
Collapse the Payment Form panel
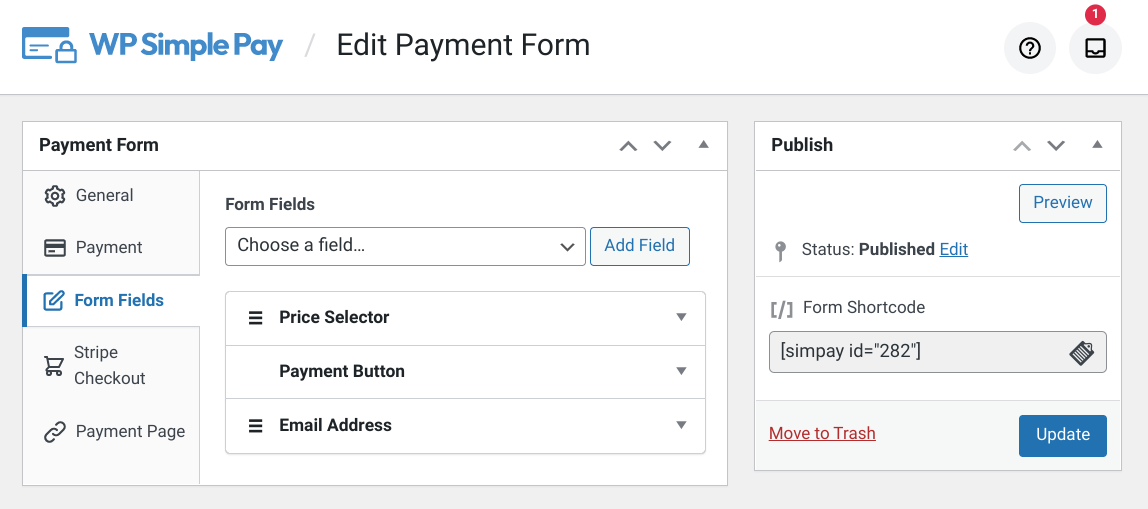click(704, 144)
